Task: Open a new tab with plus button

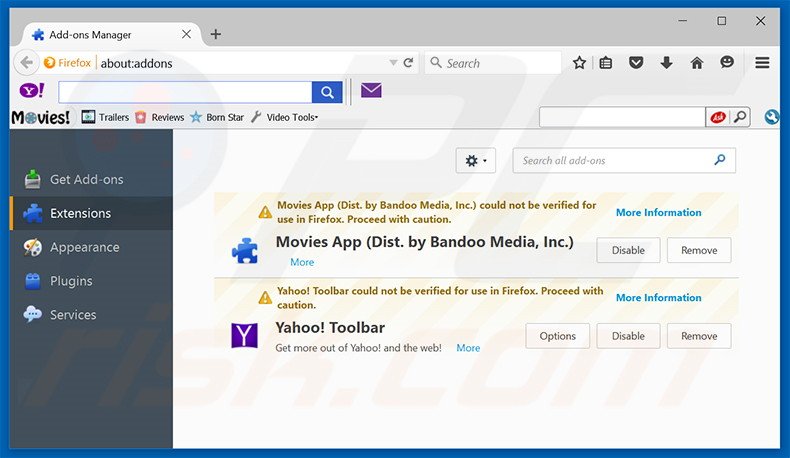Action: tap(216, 34)
